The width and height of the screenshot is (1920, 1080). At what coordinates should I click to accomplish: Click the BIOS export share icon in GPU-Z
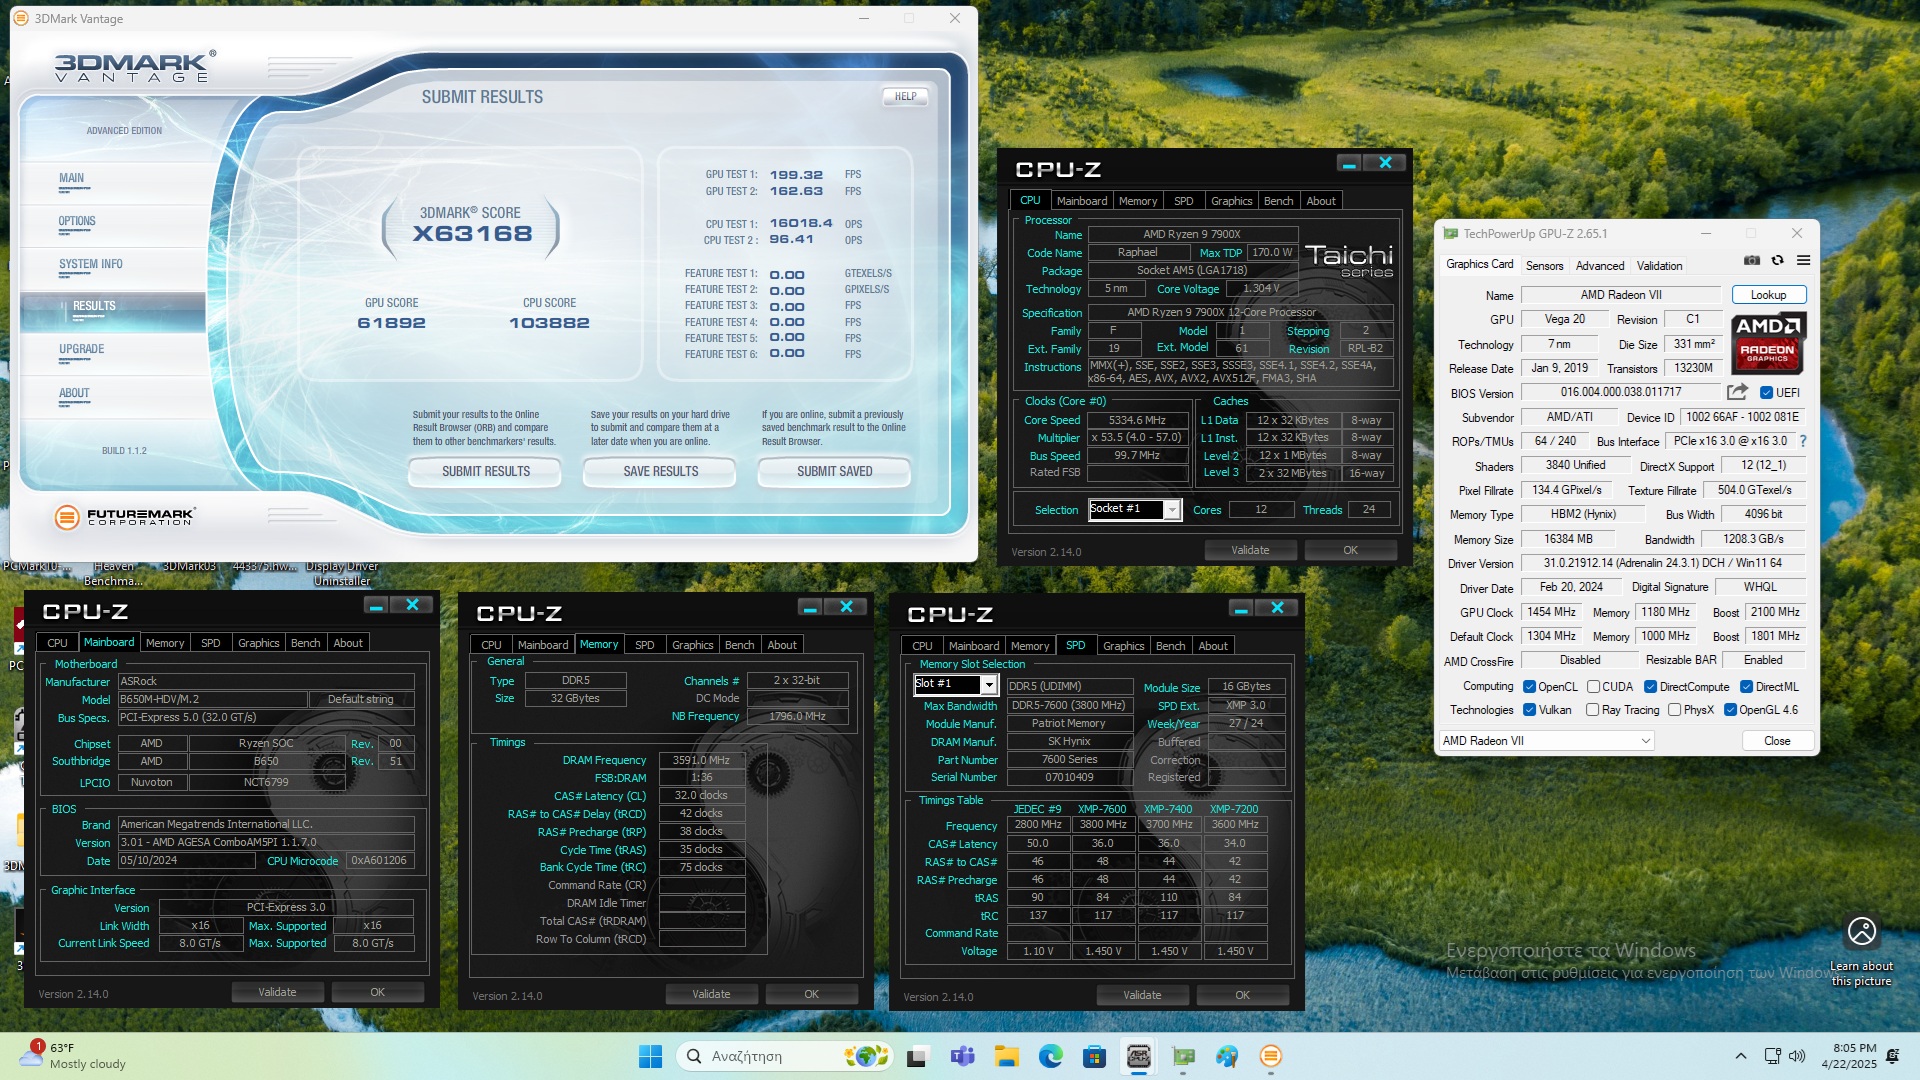point(1738,392)
